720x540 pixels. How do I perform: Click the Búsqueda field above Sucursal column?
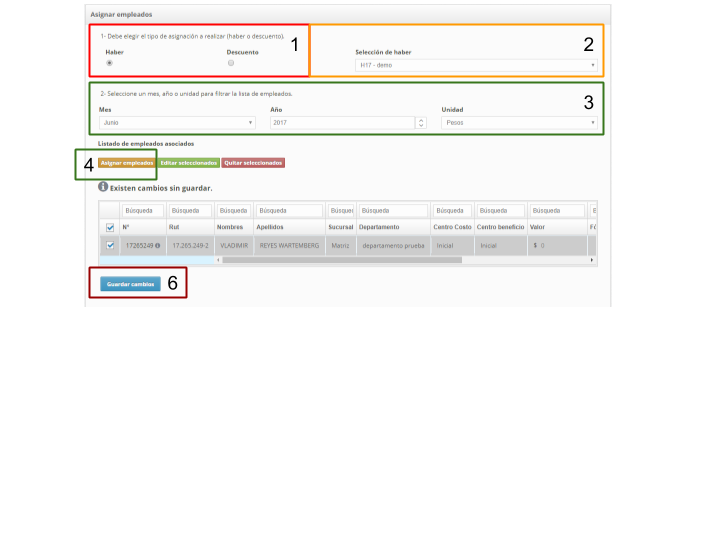click(x=341, y=211)
